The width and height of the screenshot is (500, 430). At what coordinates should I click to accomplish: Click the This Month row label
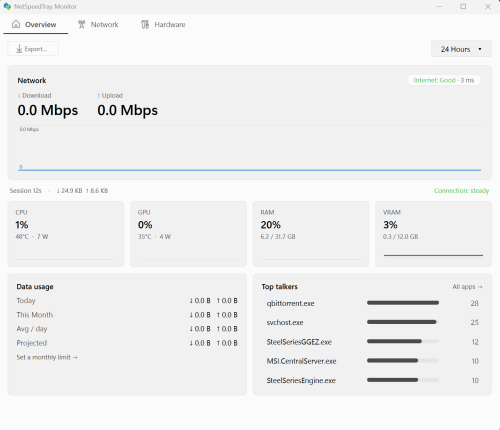tap(35, 315)
